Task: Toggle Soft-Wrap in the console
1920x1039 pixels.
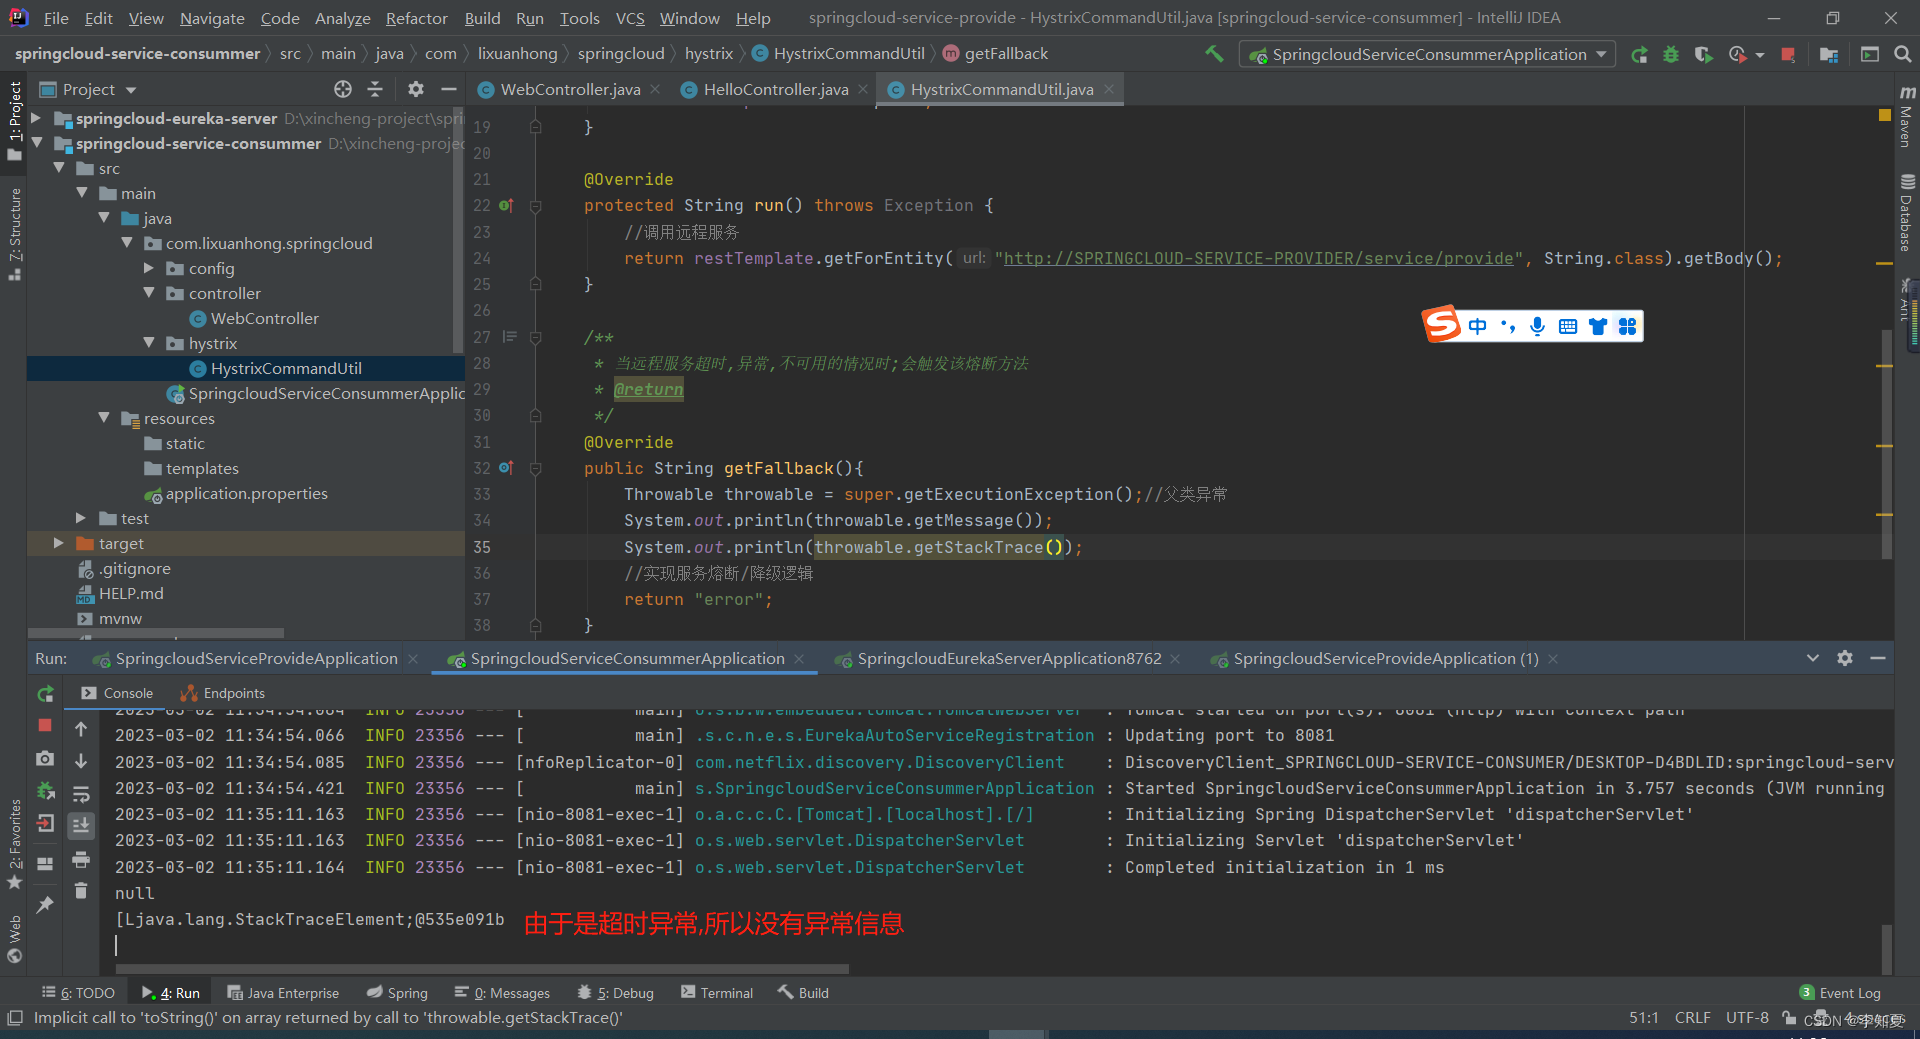Action: point(81,794)
